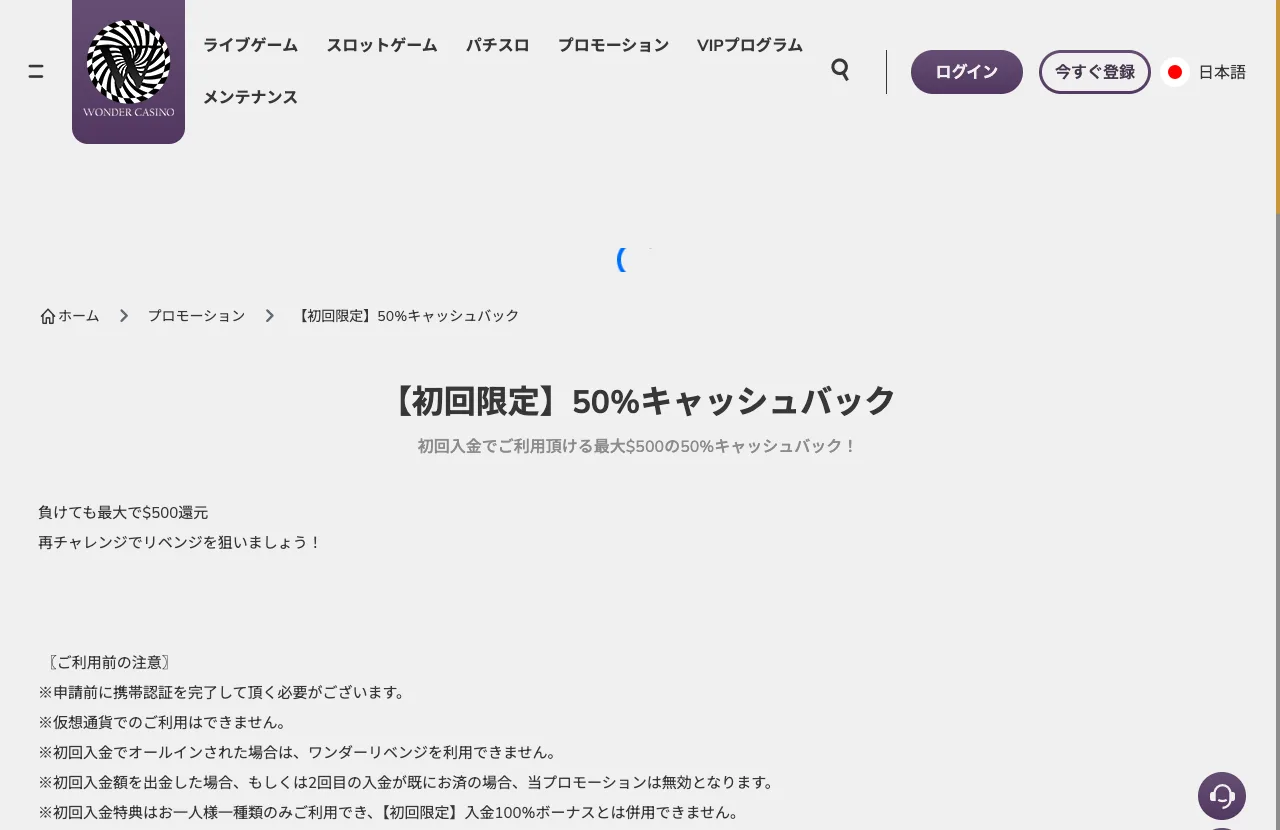The image size is (1280, 830).
Task: Open the 日本語 language selector
Action: (1222, 72)
